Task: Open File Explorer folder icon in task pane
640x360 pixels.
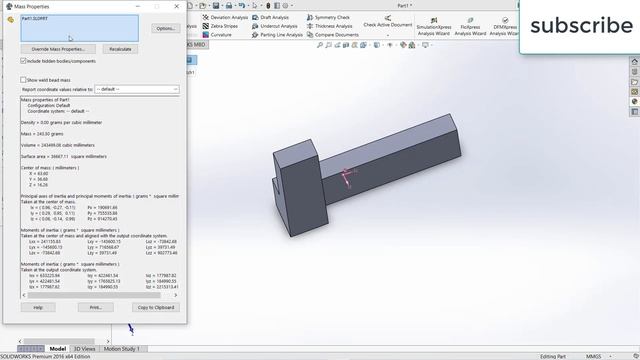Action: 634,82
